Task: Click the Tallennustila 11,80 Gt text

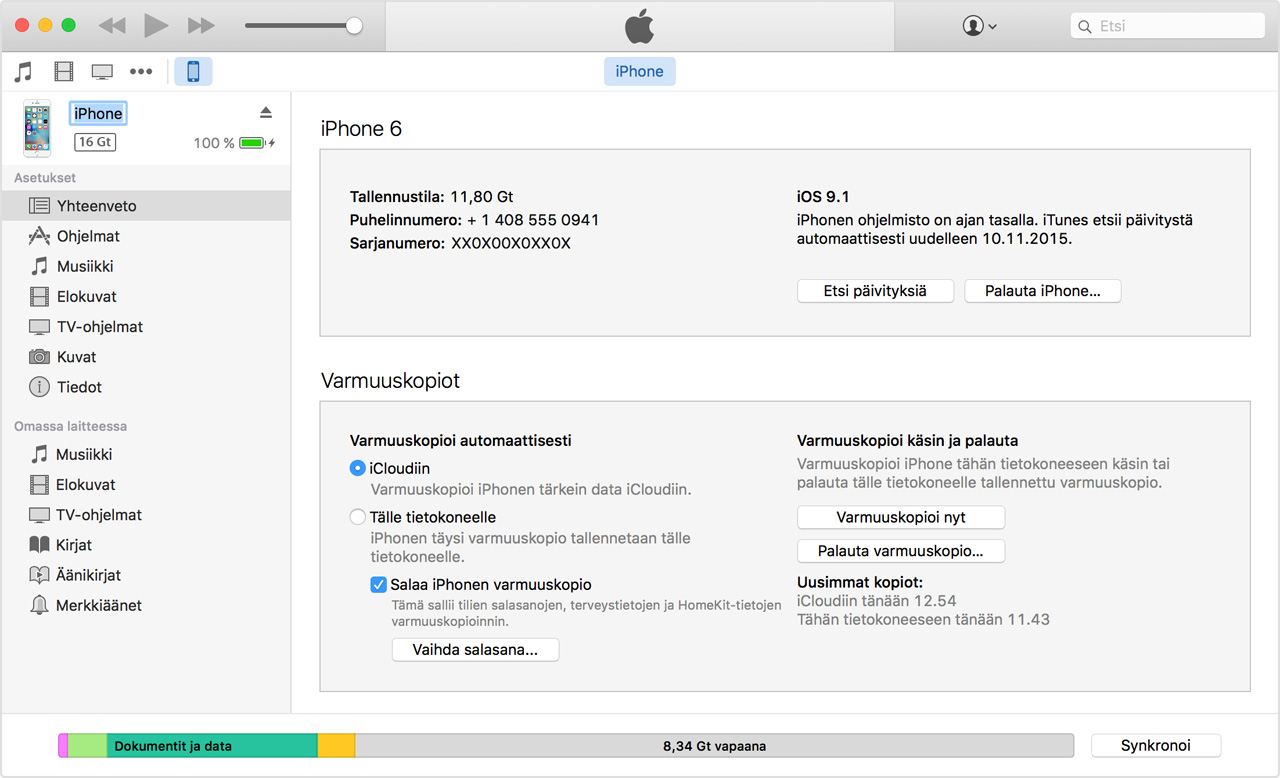Action: point(431,197)
